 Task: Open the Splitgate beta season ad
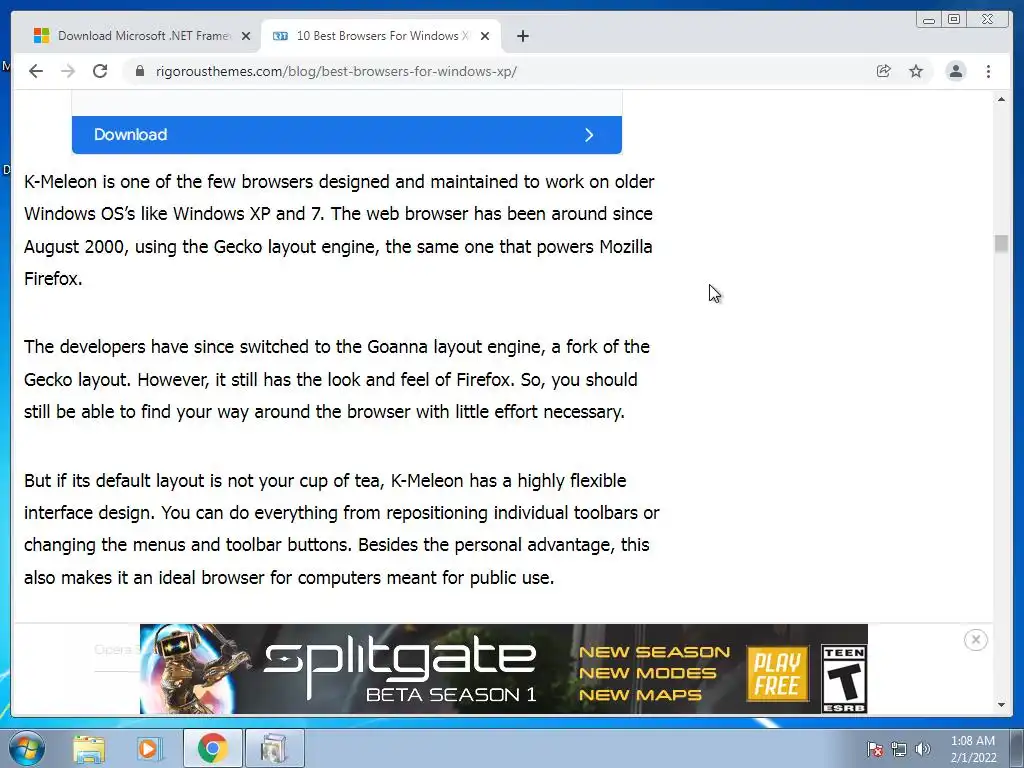(504, 669)
